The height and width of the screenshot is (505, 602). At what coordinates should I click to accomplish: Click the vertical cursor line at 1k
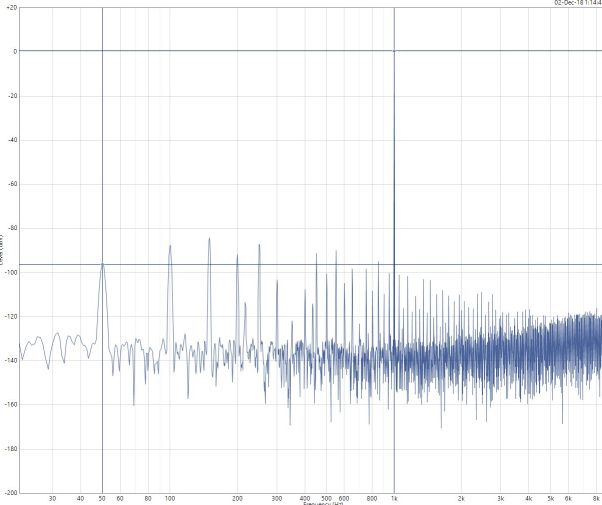(x=394, y=150)
